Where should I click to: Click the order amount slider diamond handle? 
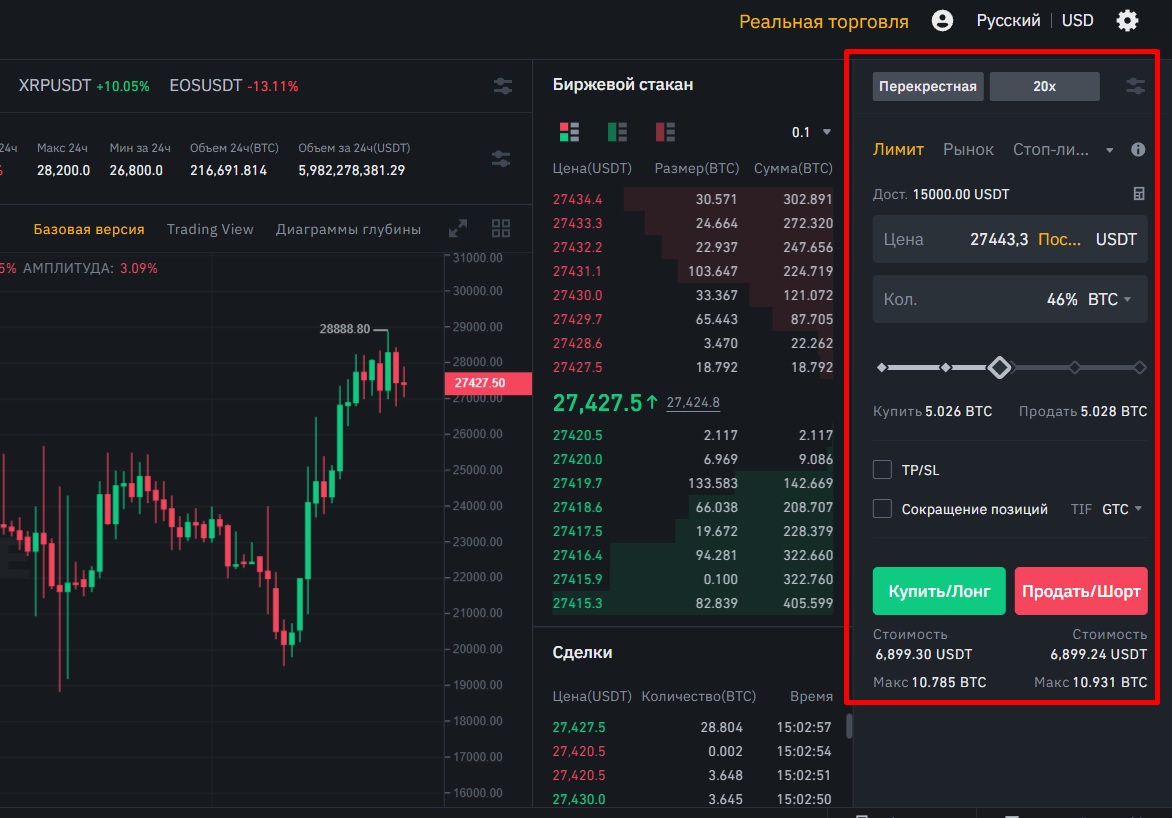pyautogui.click(x=998, y=368)
